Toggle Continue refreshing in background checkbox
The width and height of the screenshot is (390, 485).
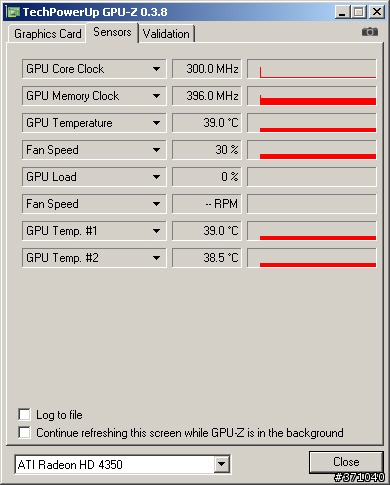click(x=24, y=432)
